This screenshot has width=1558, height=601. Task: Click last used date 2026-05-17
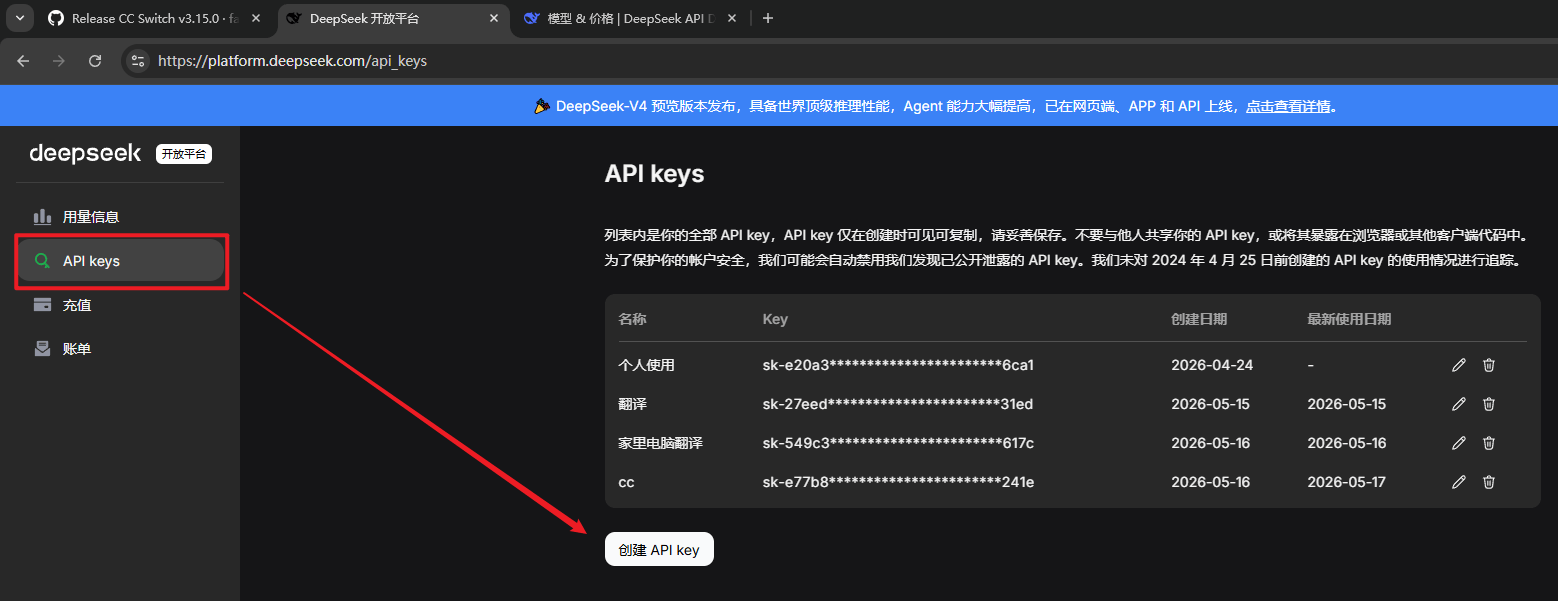point(1347,482)
